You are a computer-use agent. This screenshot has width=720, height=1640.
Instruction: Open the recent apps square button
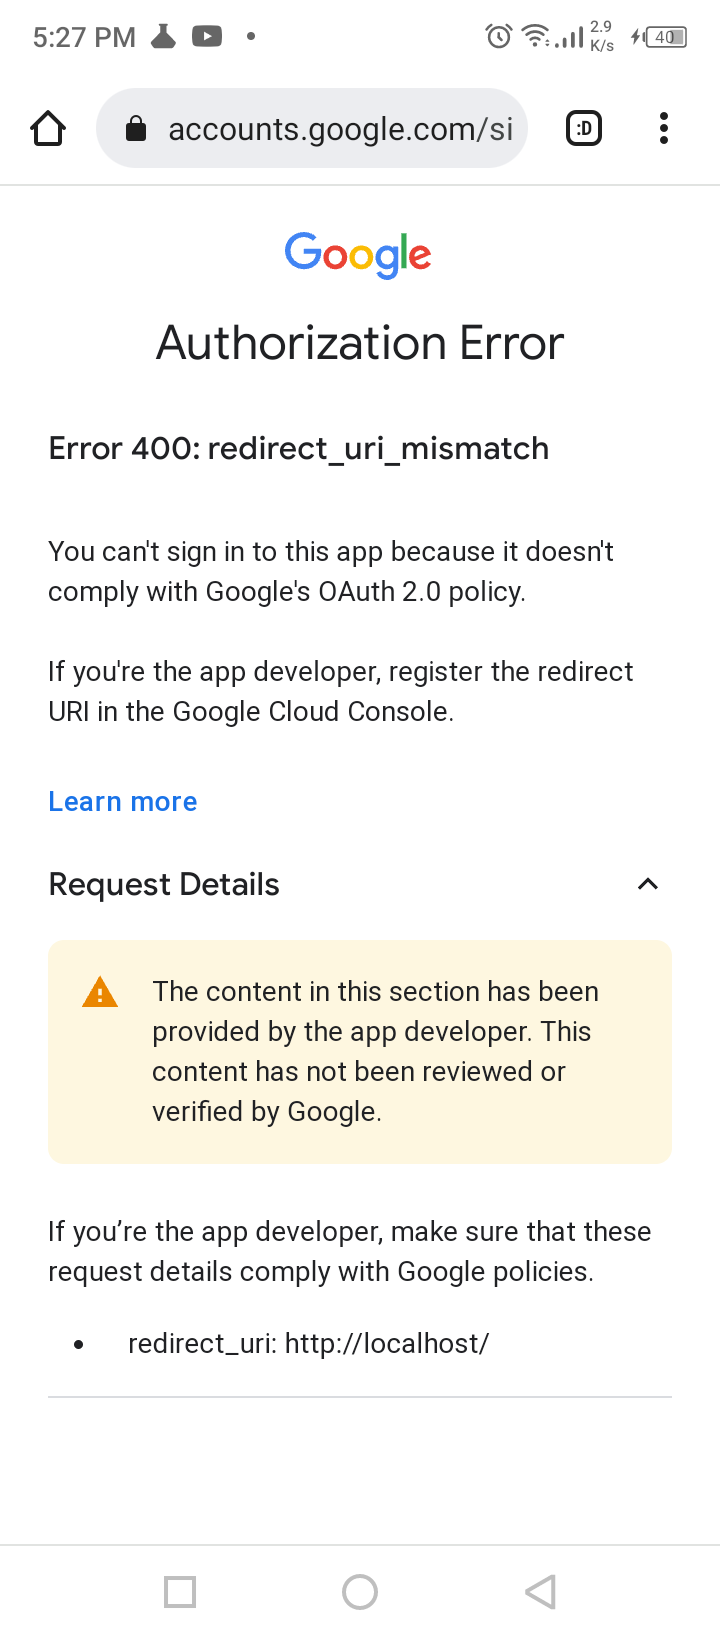tap(179, 1591)
